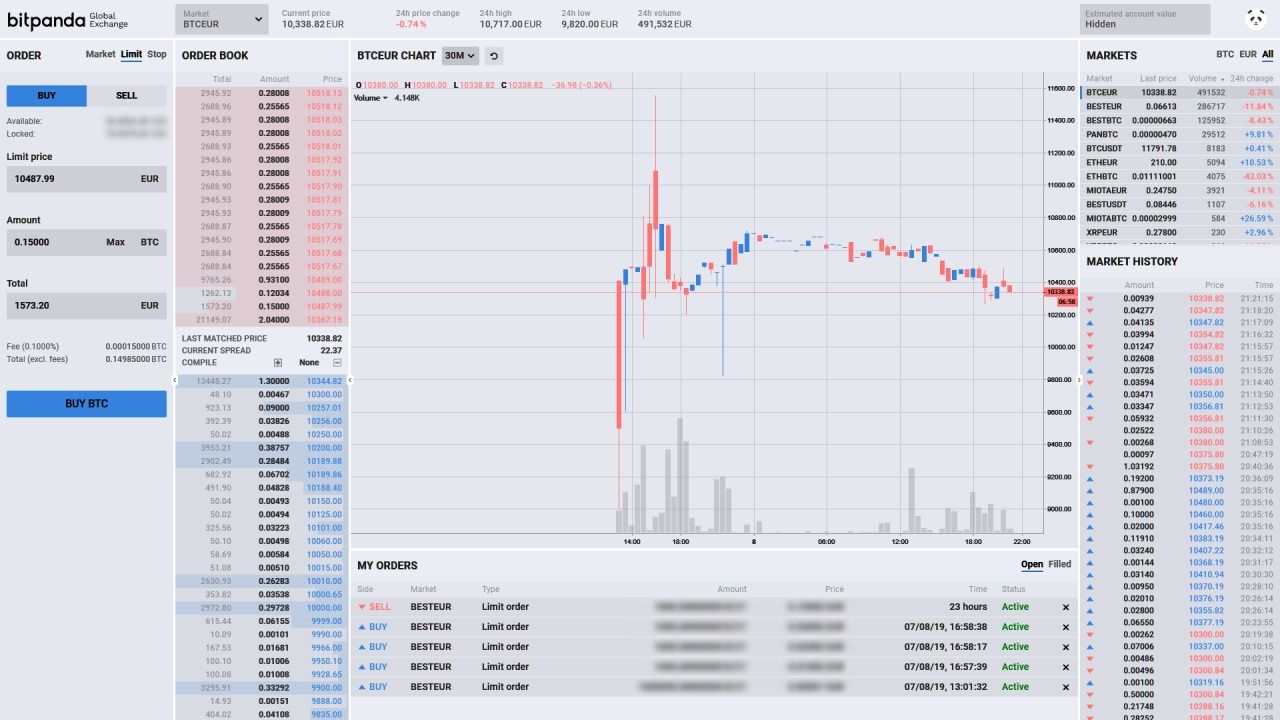Select ETHEUR in the markets list

(x=1180, y=162)
